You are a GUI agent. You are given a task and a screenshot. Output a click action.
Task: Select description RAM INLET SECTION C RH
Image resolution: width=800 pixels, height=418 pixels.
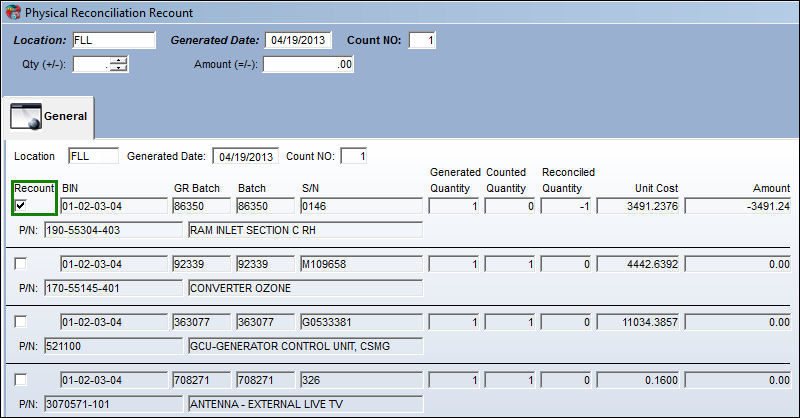click(306, 230)
